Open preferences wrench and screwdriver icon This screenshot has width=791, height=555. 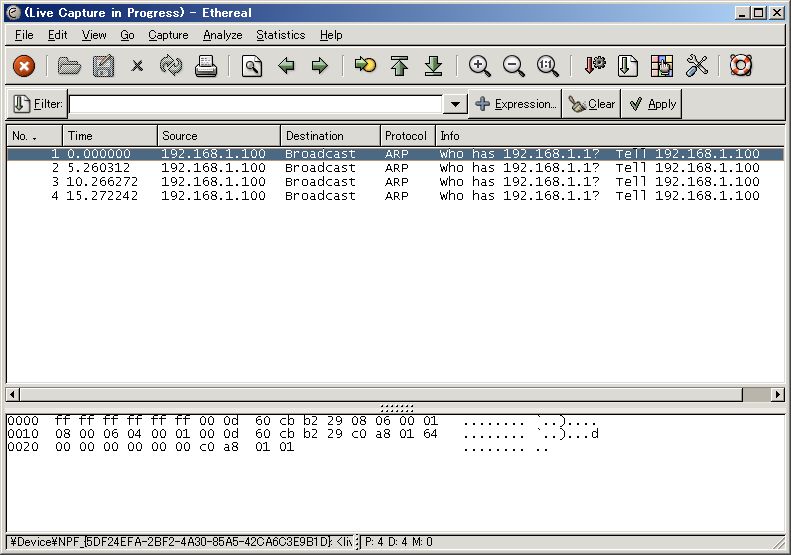[x=697, y=66]
